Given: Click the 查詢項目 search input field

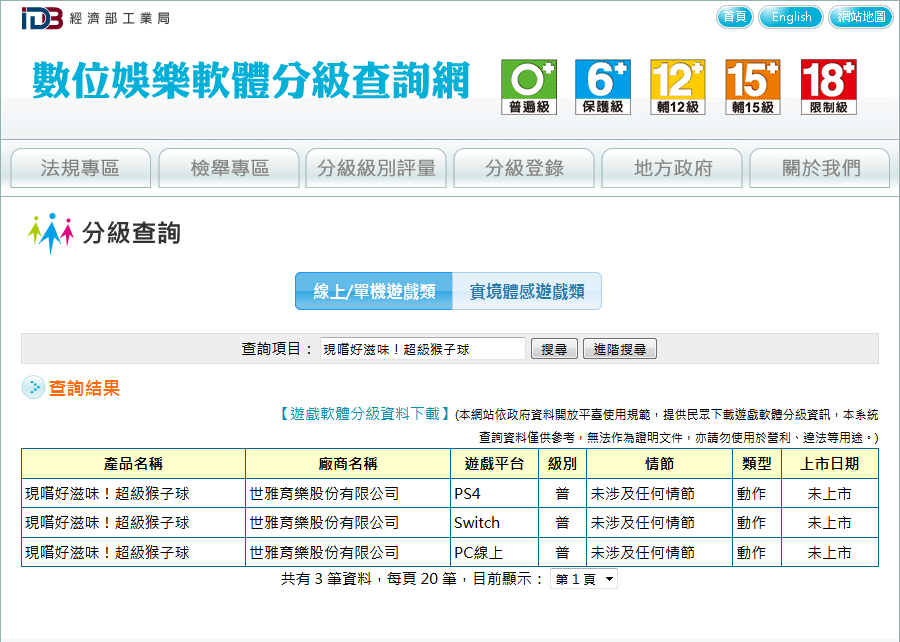Looking at the screenshot, I should 422,349.
